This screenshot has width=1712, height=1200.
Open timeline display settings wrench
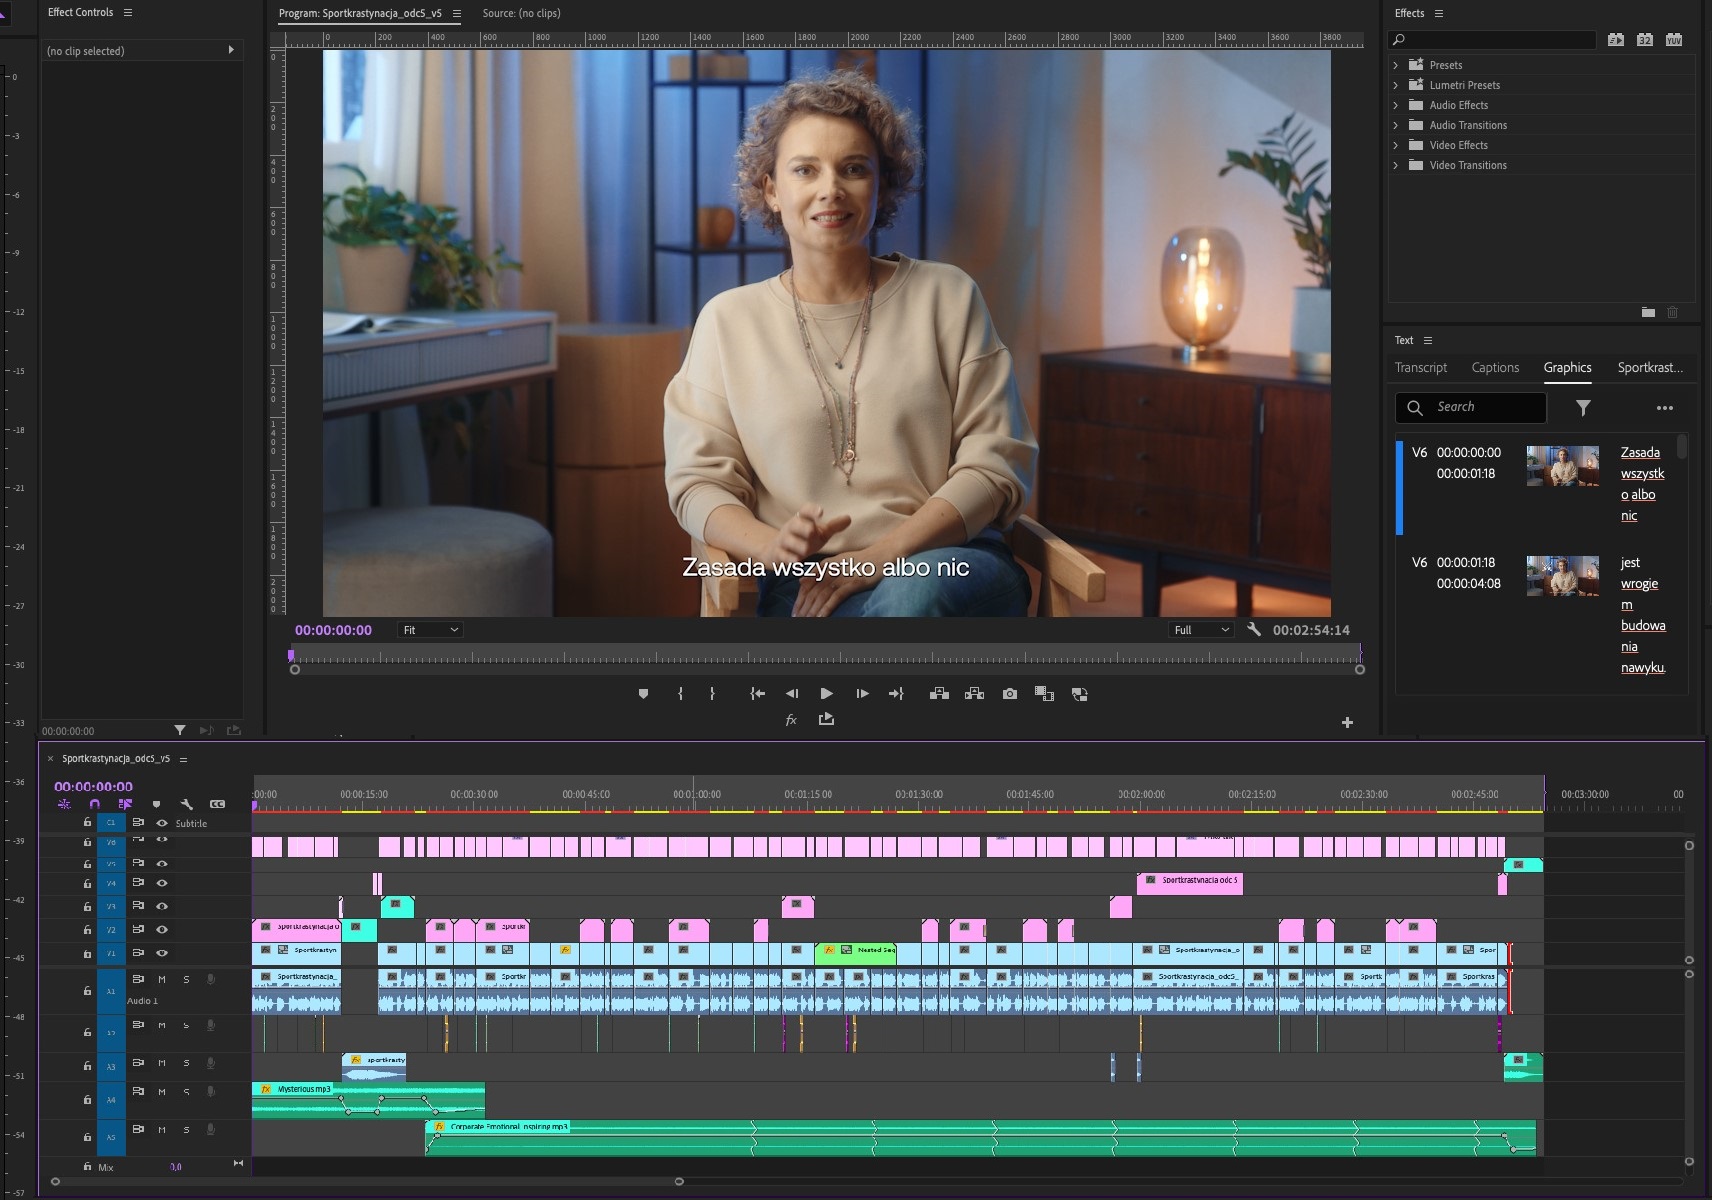tap(186, 804)
